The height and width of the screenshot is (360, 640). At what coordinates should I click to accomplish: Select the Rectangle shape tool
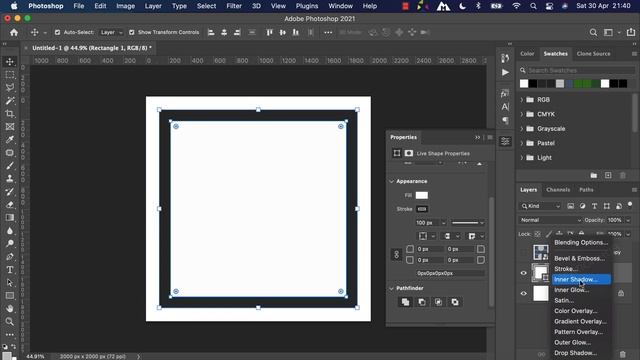click(10, 296)
